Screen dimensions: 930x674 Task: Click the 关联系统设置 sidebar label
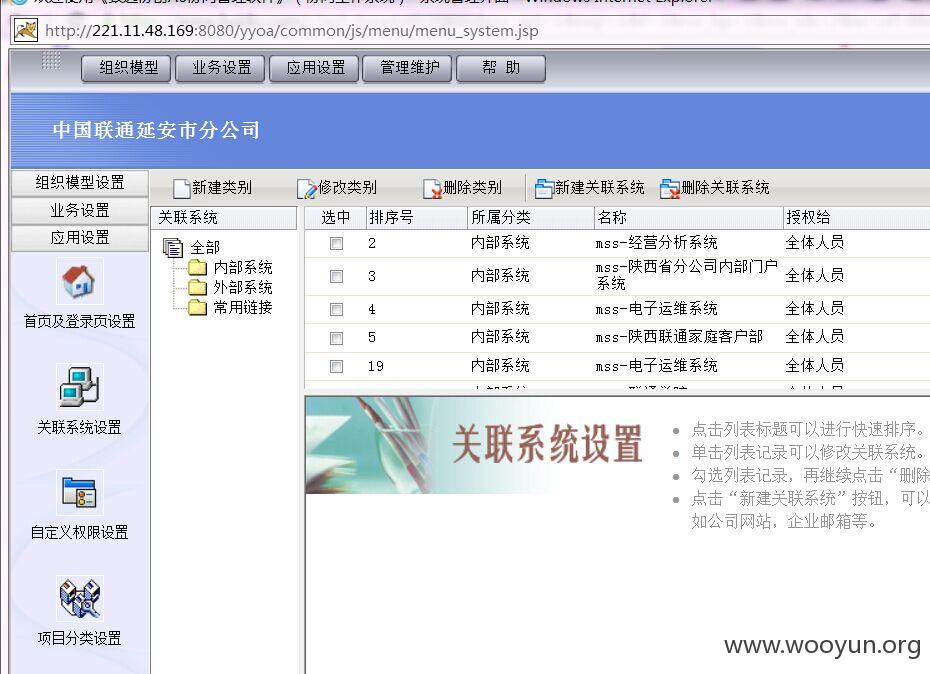click(79, 427)
